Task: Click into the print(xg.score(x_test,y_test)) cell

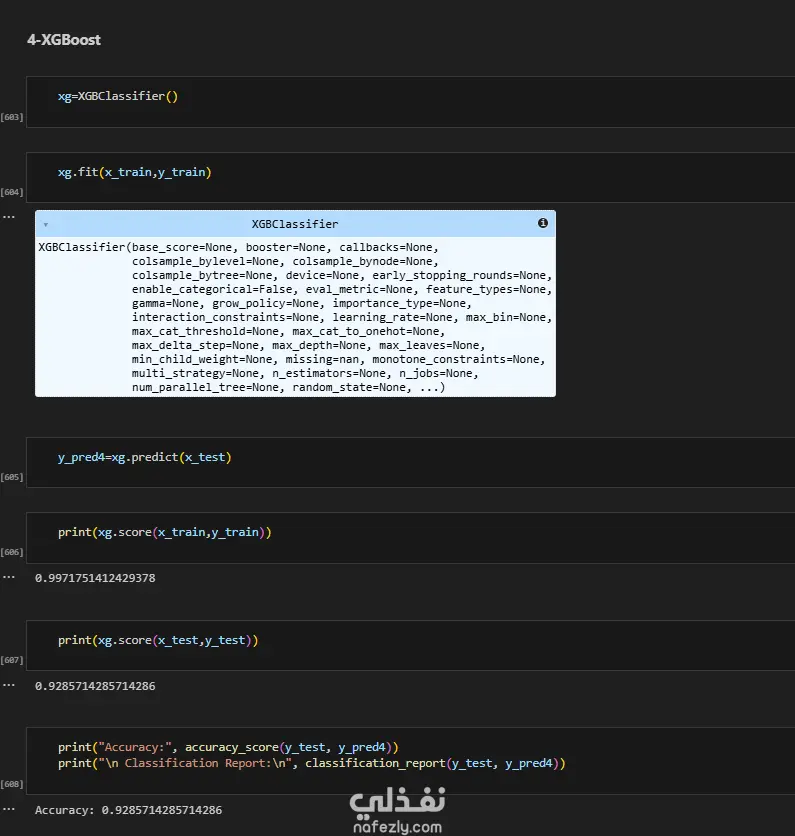Action: pos(411,646)
